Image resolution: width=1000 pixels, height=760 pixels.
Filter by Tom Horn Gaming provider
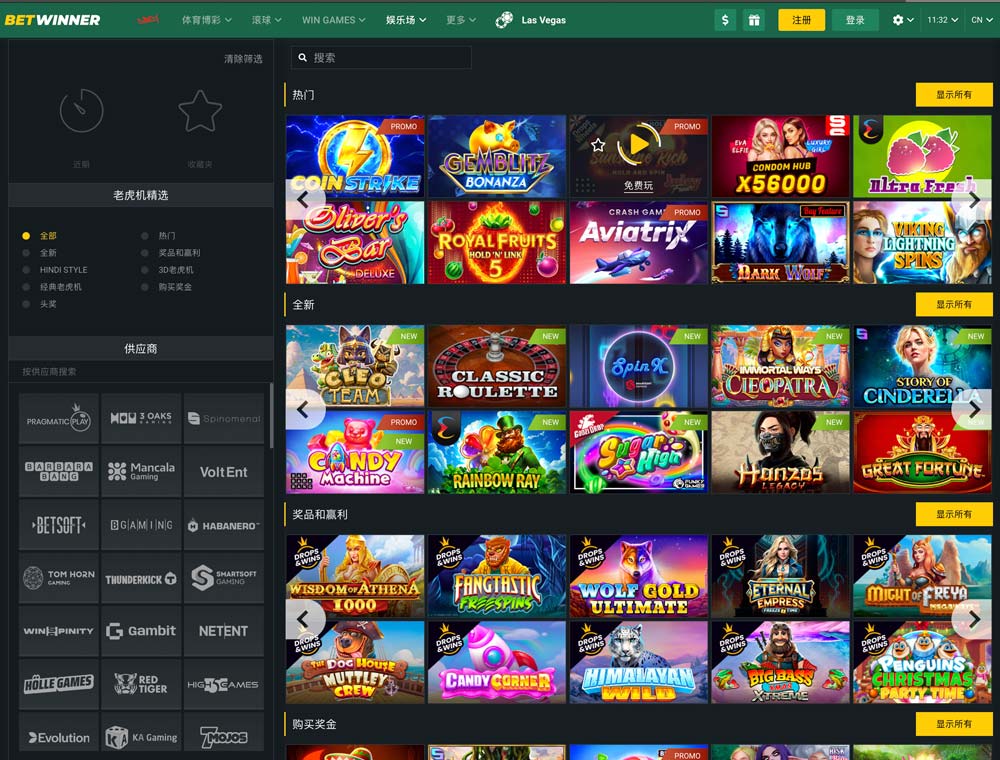point(59,578)
